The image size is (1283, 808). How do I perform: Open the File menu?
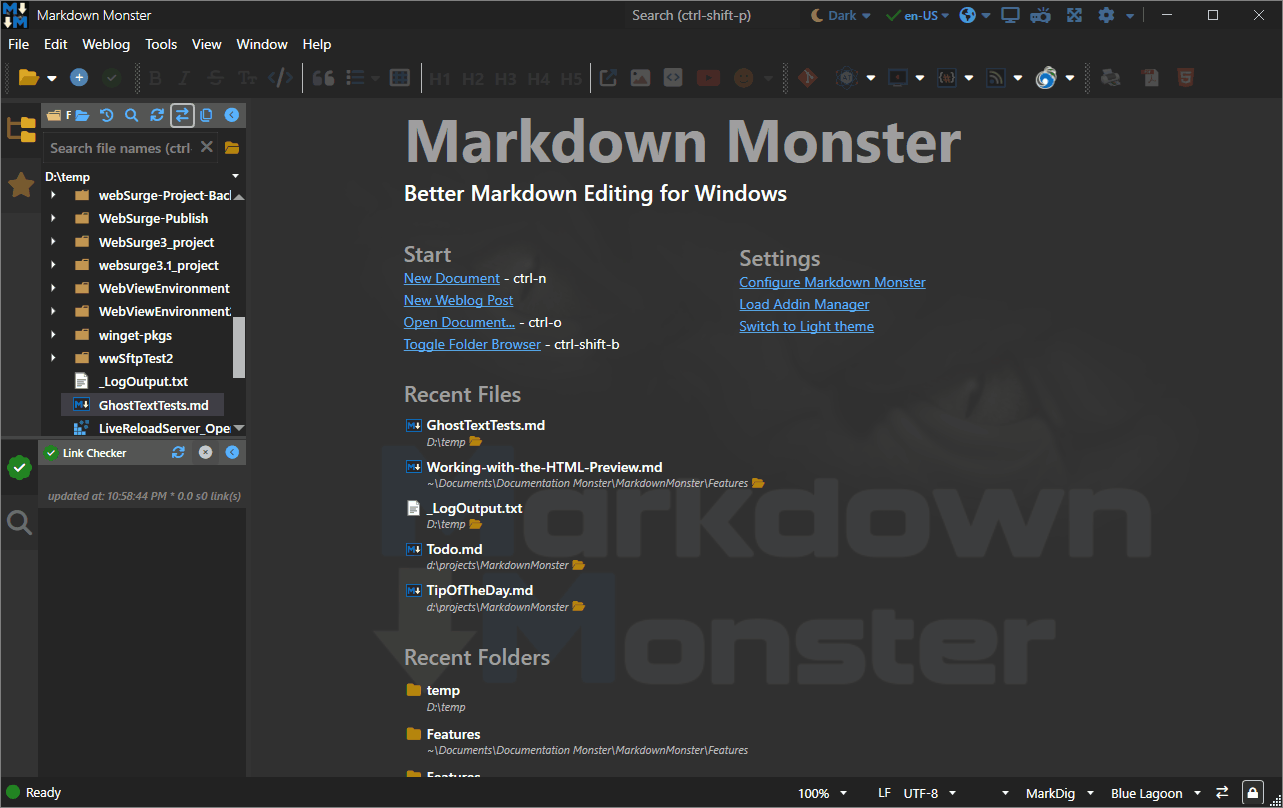click(18, 44)
